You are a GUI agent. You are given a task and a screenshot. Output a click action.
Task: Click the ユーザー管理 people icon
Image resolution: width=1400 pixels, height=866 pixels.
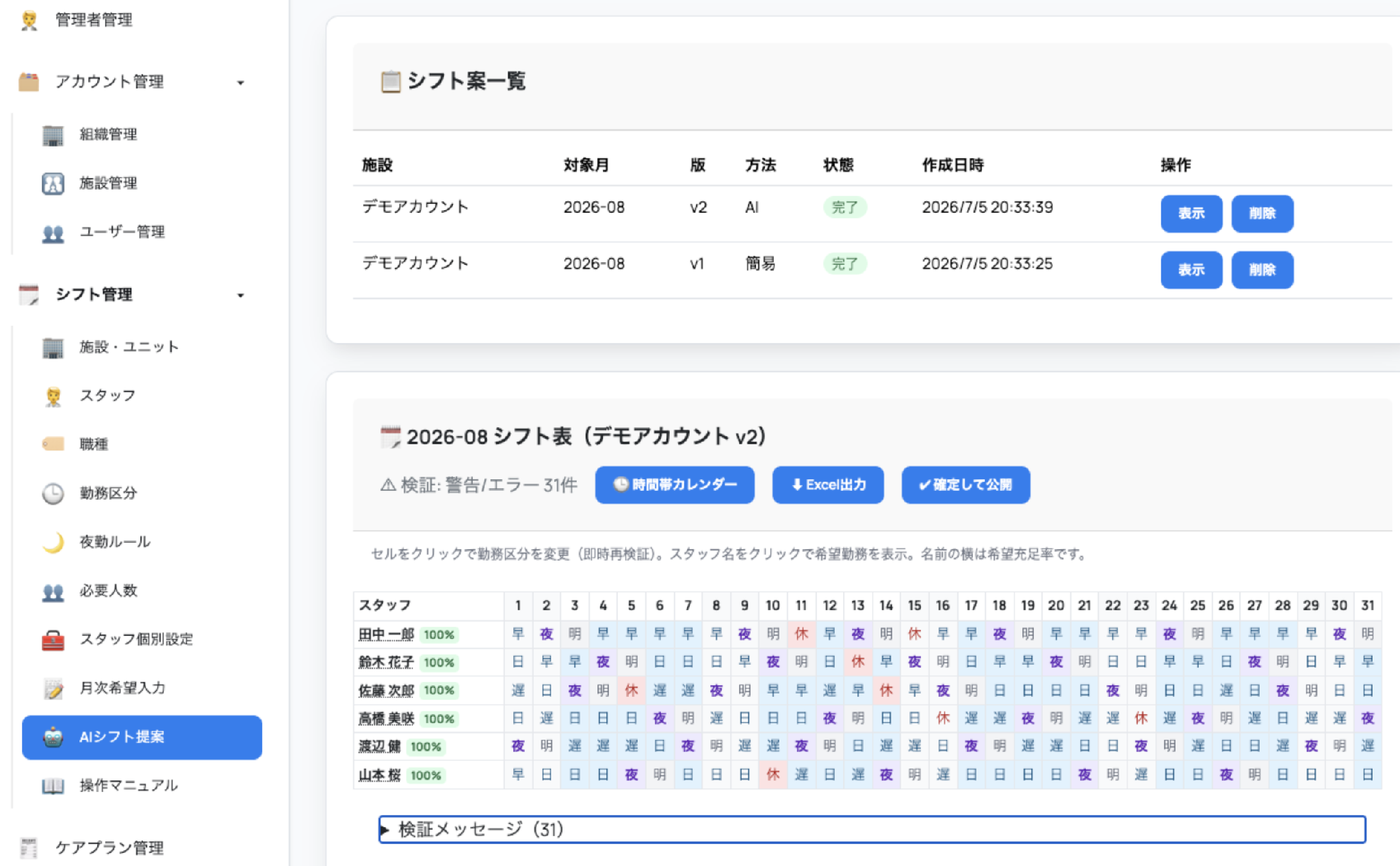tap(53, 233)
